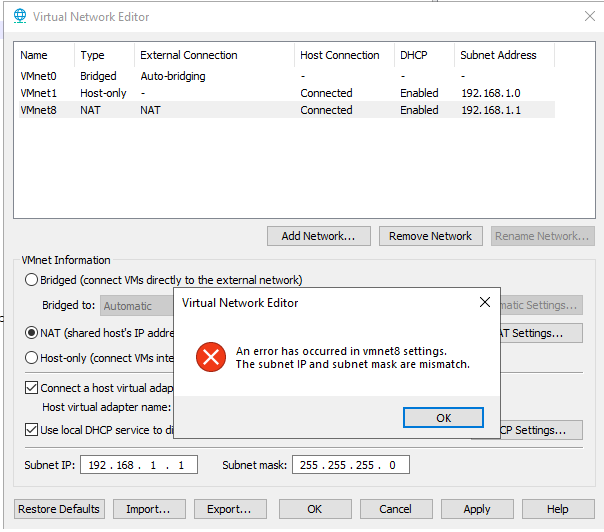
Task: Select the Bridged radio button
Action: (32, 280)
